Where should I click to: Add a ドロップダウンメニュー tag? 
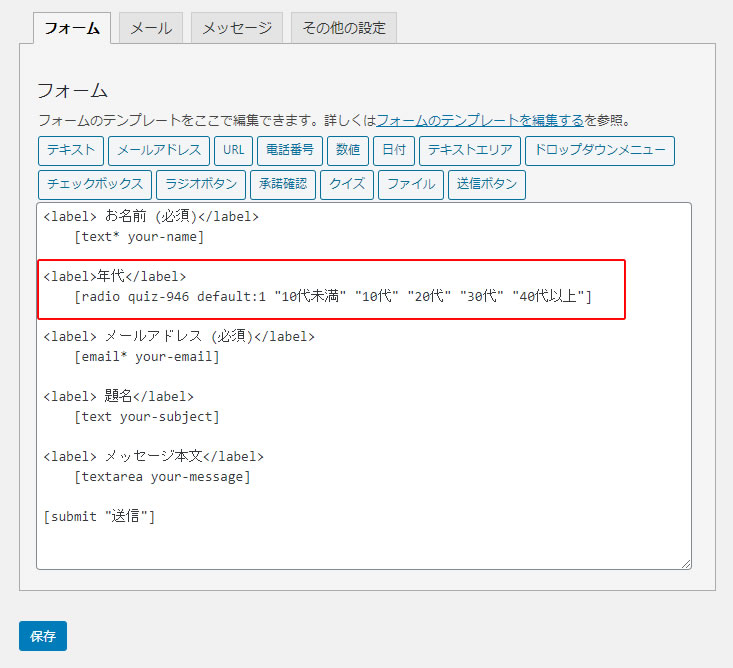pyautogui.click(x=600, y=151)
